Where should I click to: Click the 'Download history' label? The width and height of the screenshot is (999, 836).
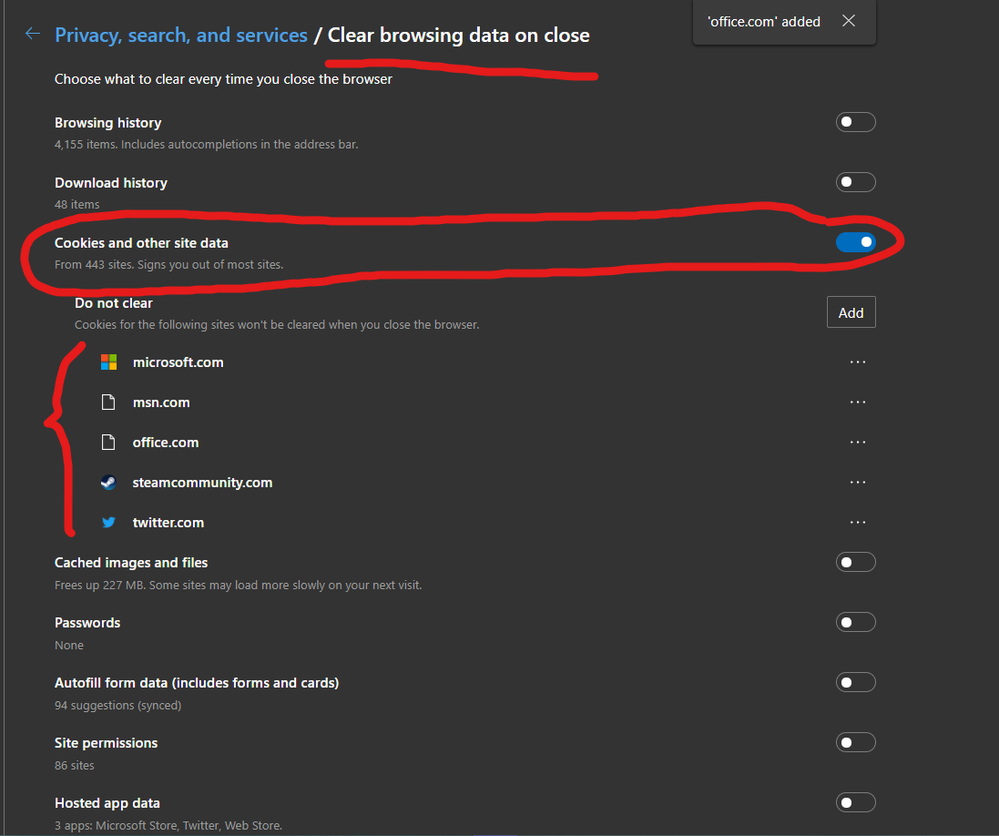click(x=111, y=183)
